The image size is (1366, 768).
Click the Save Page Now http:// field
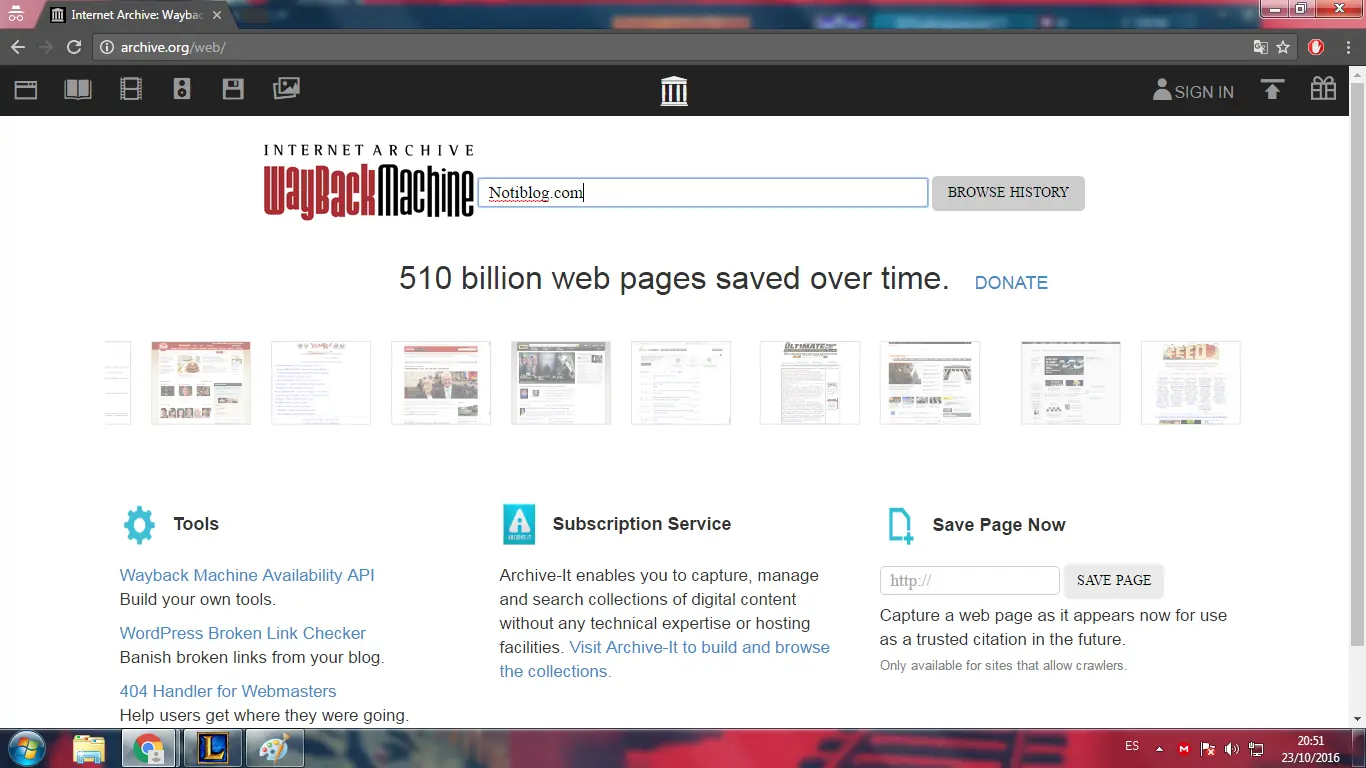(969, 581)
